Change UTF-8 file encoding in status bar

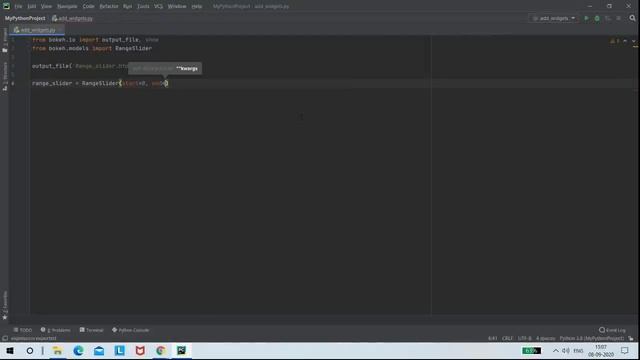[524, 338]
